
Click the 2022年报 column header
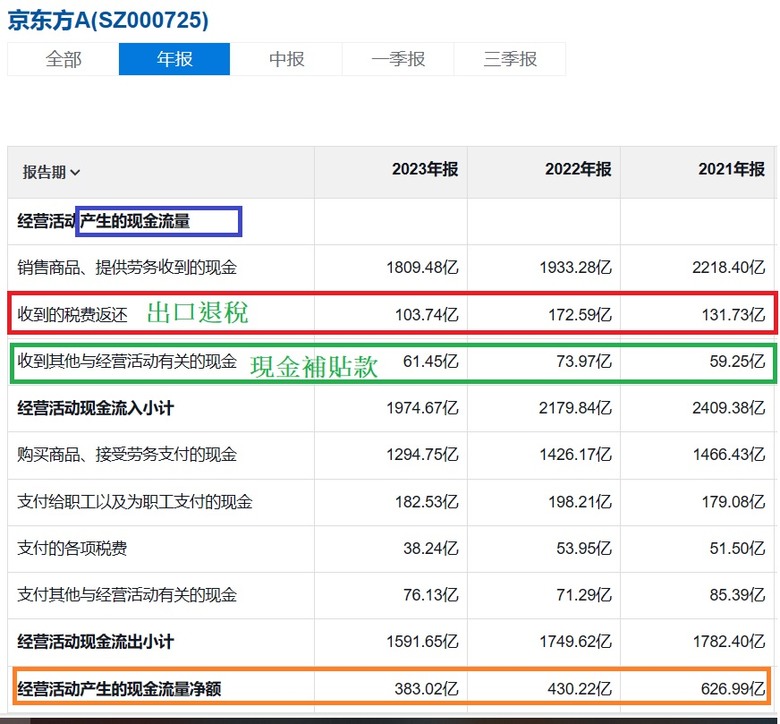[578, 169]
